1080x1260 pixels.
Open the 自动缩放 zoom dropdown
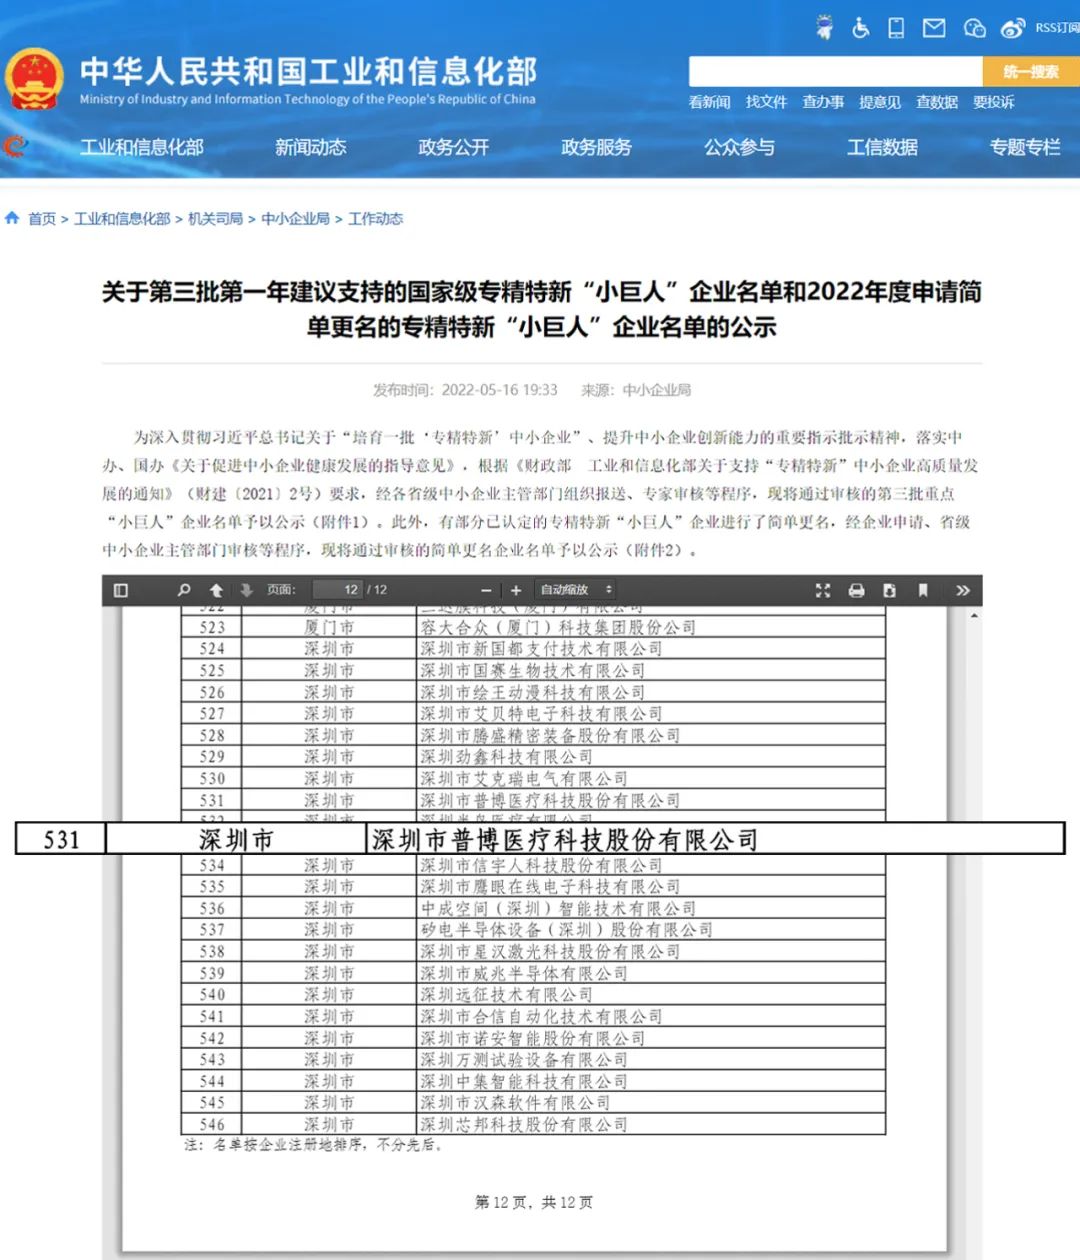pos(576,590)
